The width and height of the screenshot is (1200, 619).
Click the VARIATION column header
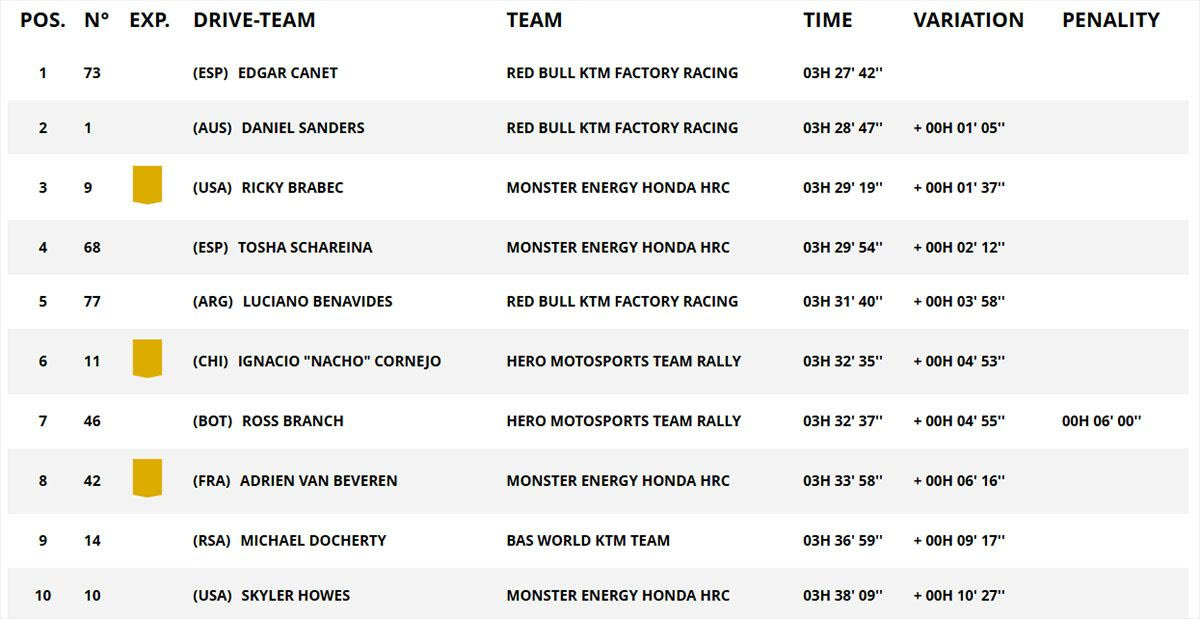point(968,20)
